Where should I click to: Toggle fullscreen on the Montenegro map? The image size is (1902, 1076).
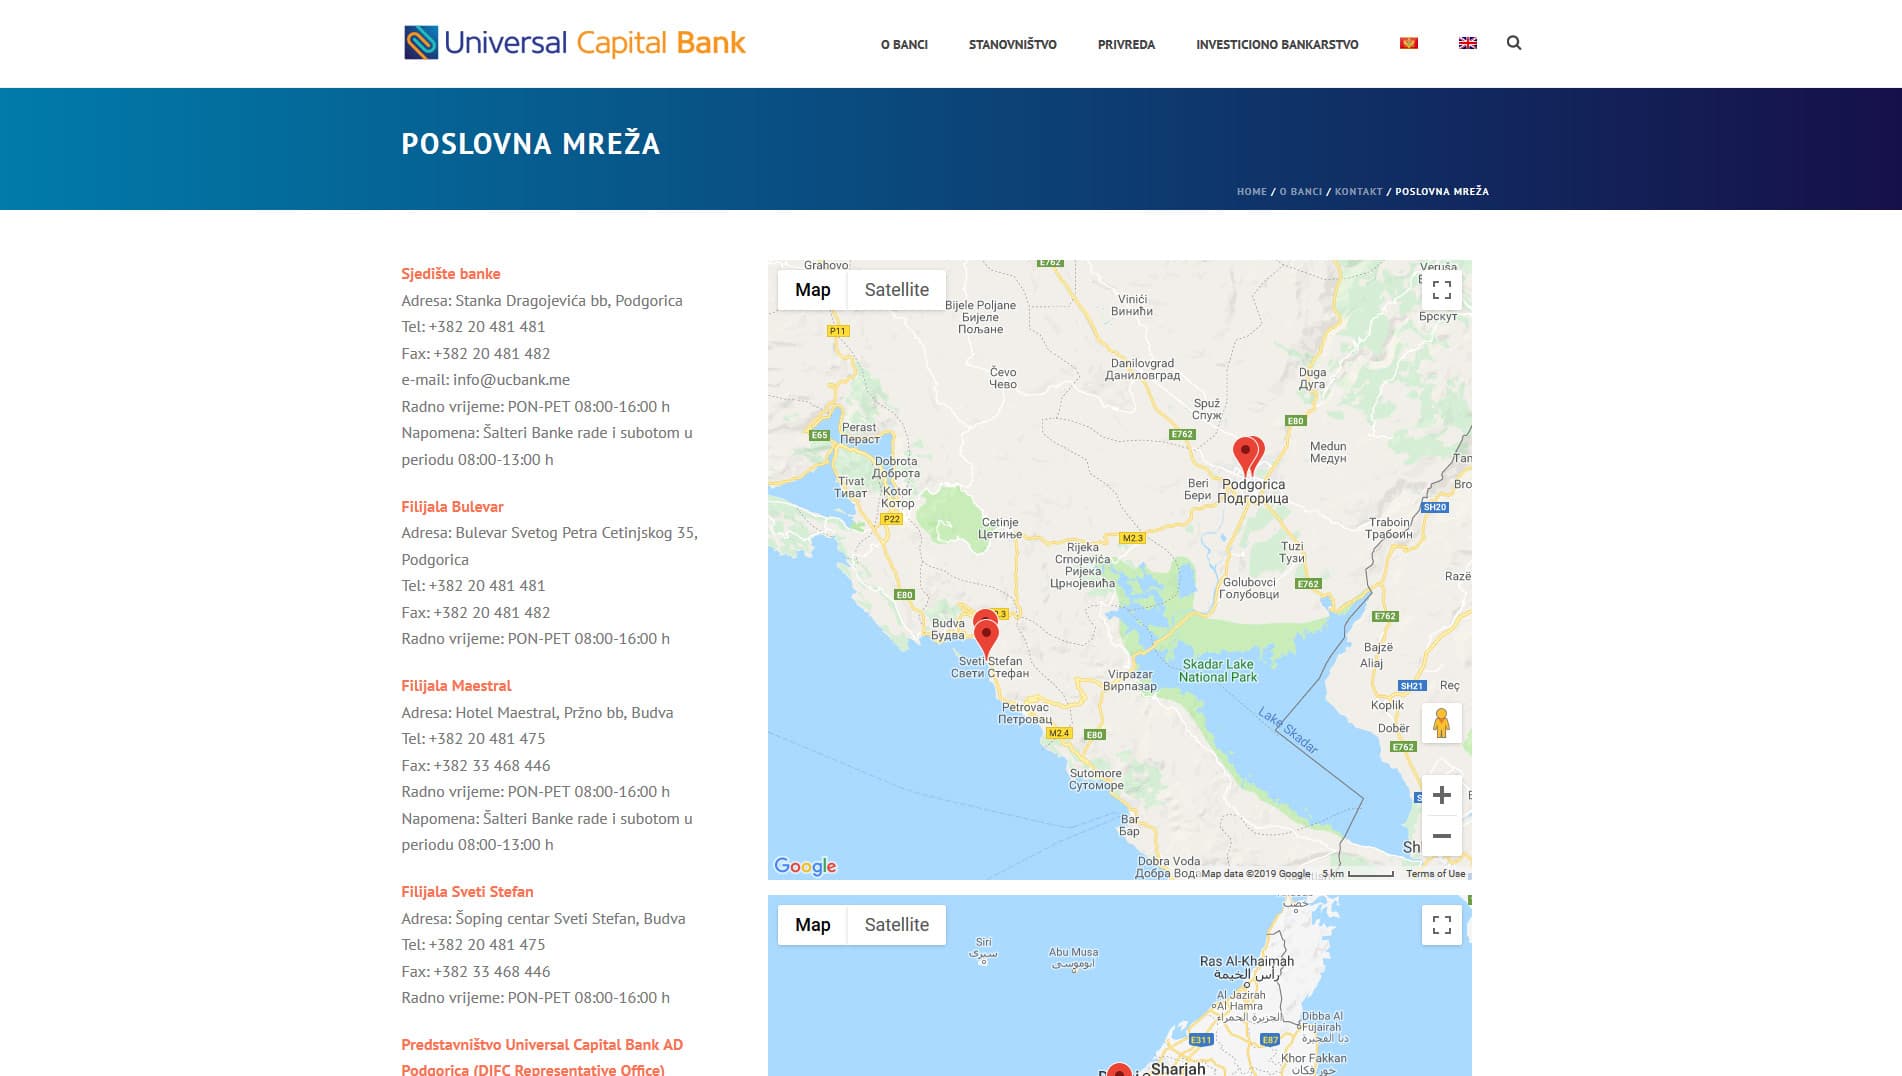(x=1442, y=290)
